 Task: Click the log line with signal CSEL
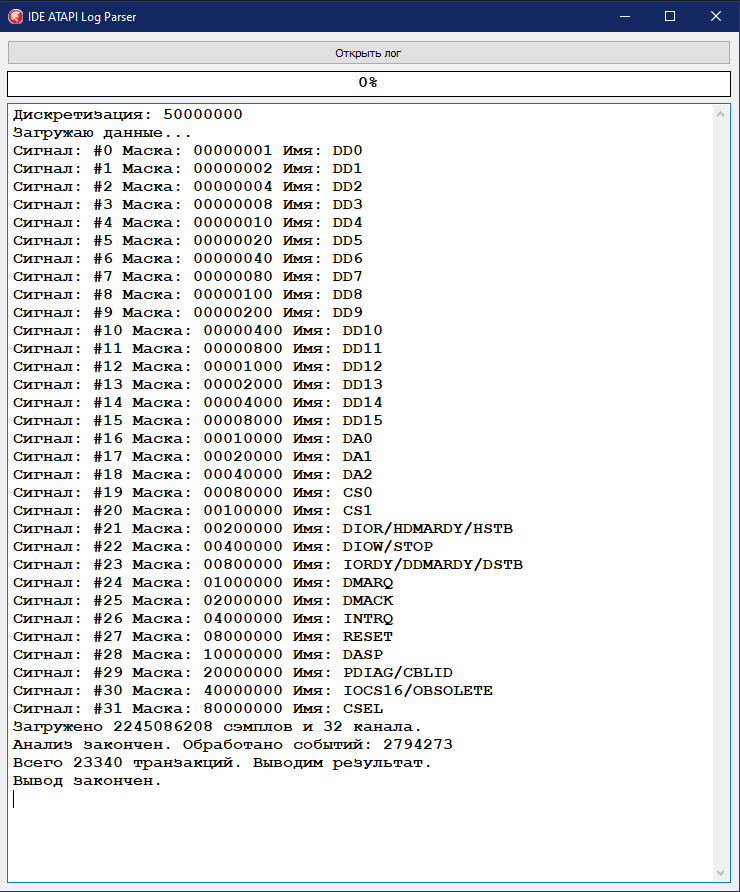pyautogui.click(x=198, y=709)
